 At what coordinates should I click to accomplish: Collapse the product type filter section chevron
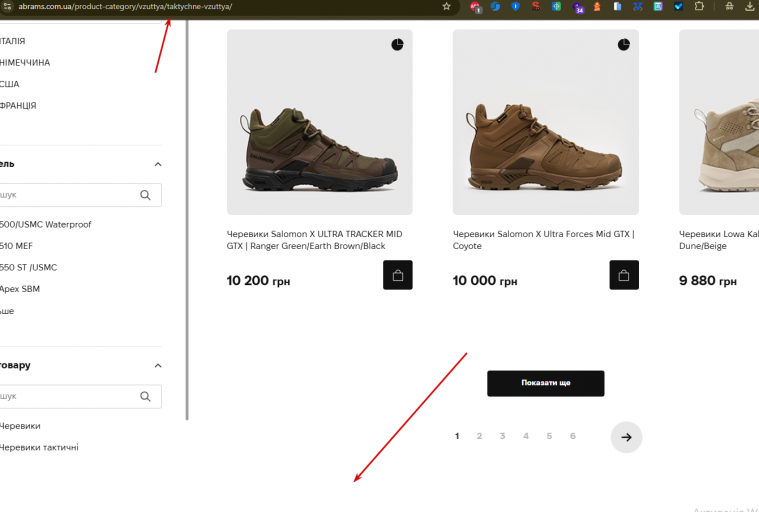coord(158,365)
